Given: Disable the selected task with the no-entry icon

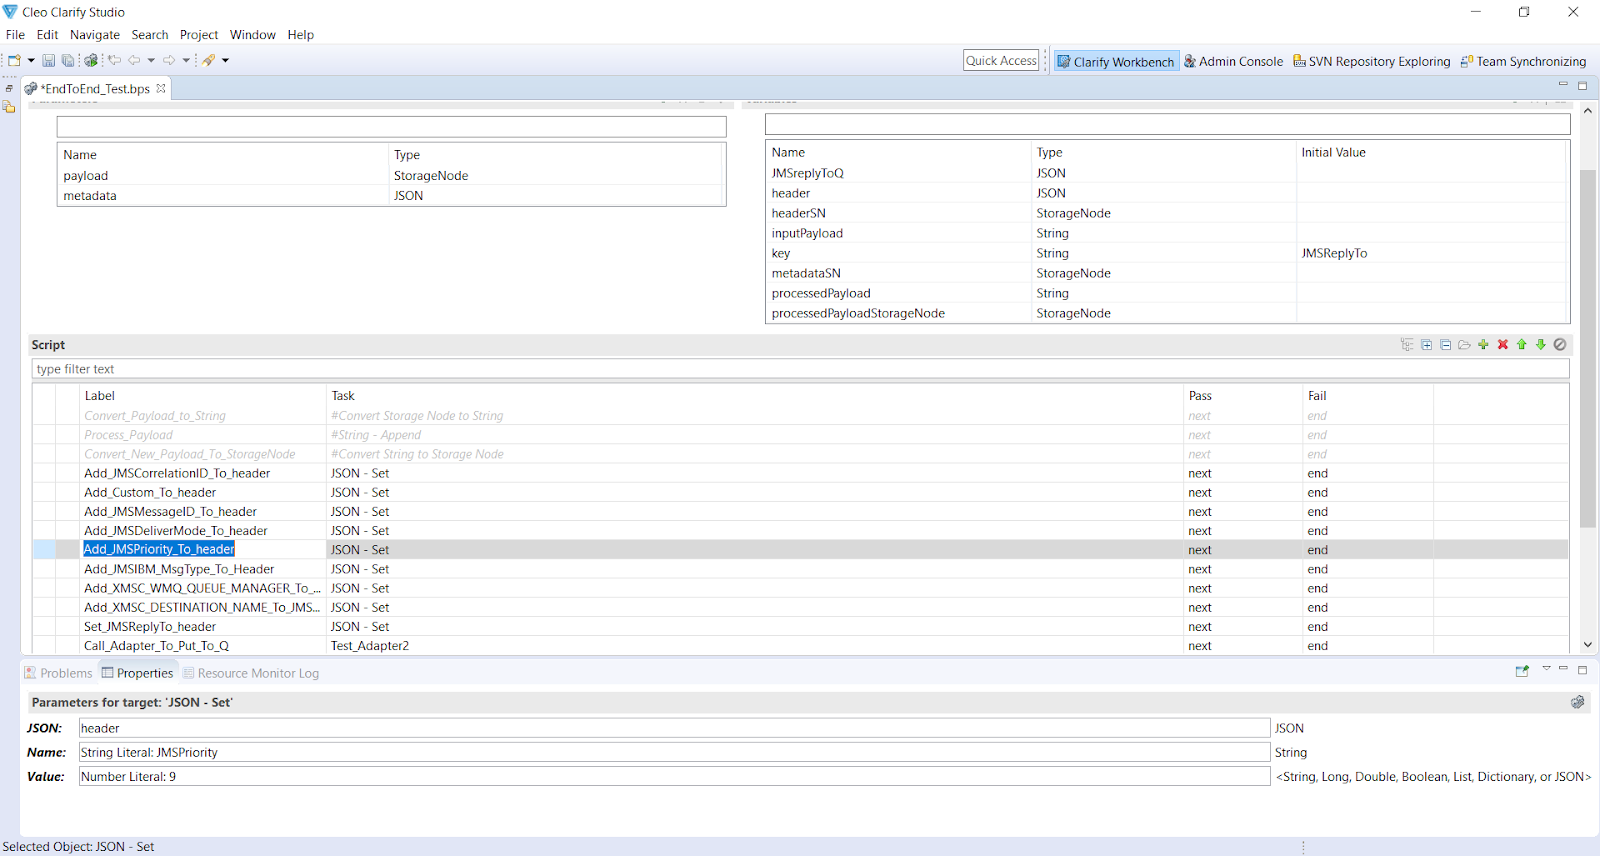Looking at the screenshot, I should point(1560,345).
